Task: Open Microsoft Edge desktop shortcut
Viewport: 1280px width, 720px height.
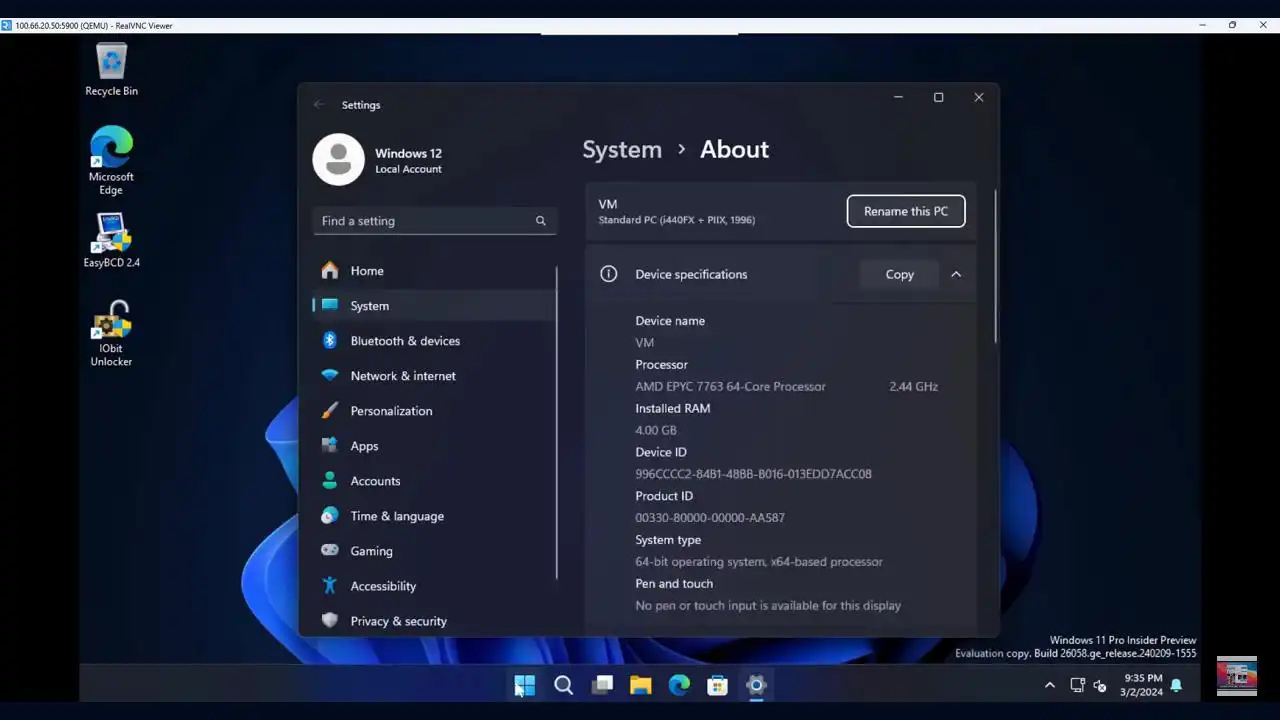Action: tap(111, 160)
